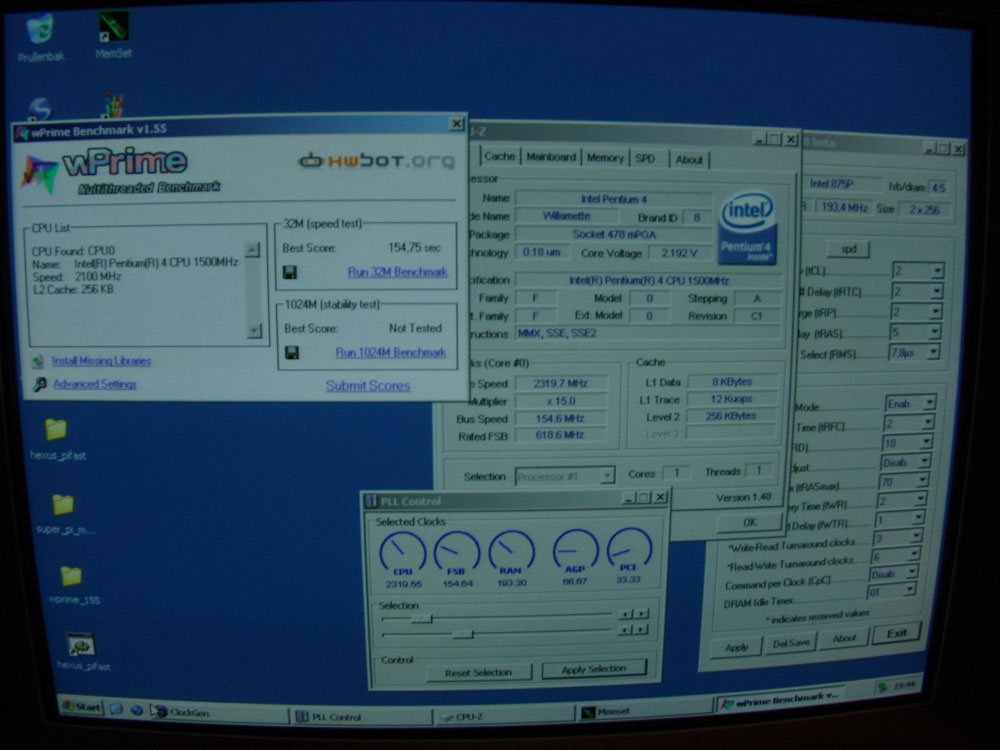Select the AGP clock gauge in PLL Control
The image size is (1000, 750).
(x=575, y=550)
